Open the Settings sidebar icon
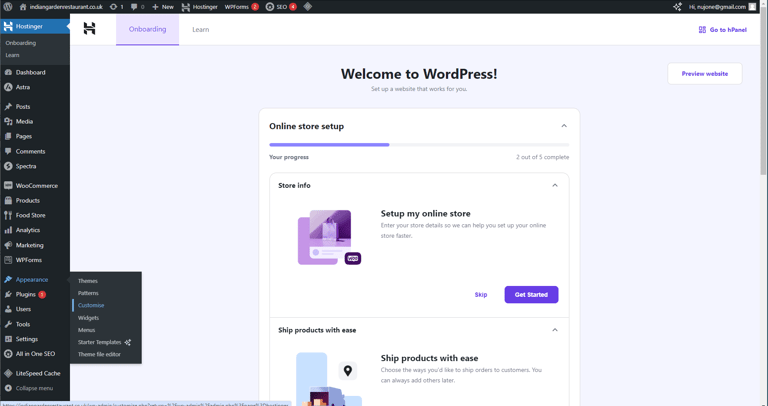Viewport: 768px width, 406px height. pyautogui.click(x=8, y=339)
